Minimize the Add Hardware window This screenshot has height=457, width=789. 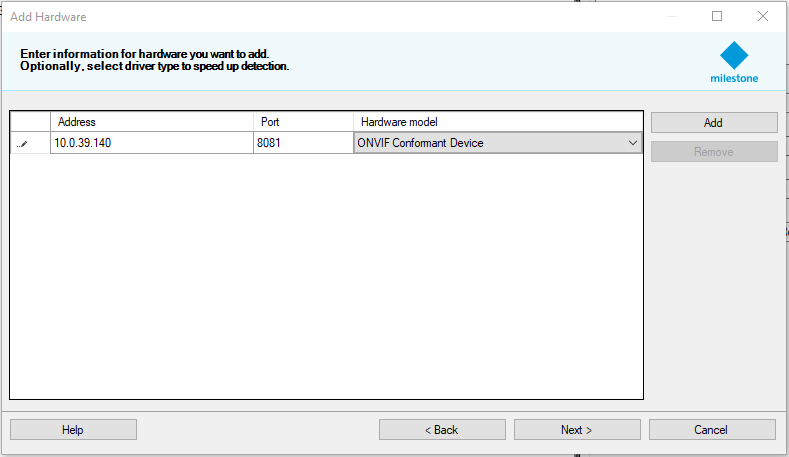point(672,16)
